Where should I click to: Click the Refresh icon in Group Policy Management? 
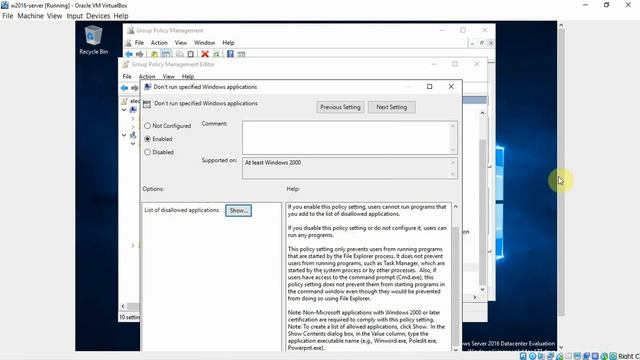click(216, 54)
